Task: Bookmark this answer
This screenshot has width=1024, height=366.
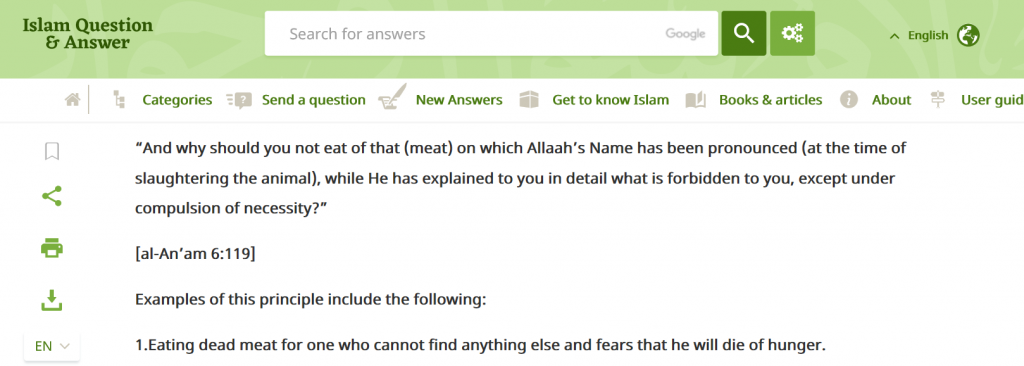Action: click(52, 152)
